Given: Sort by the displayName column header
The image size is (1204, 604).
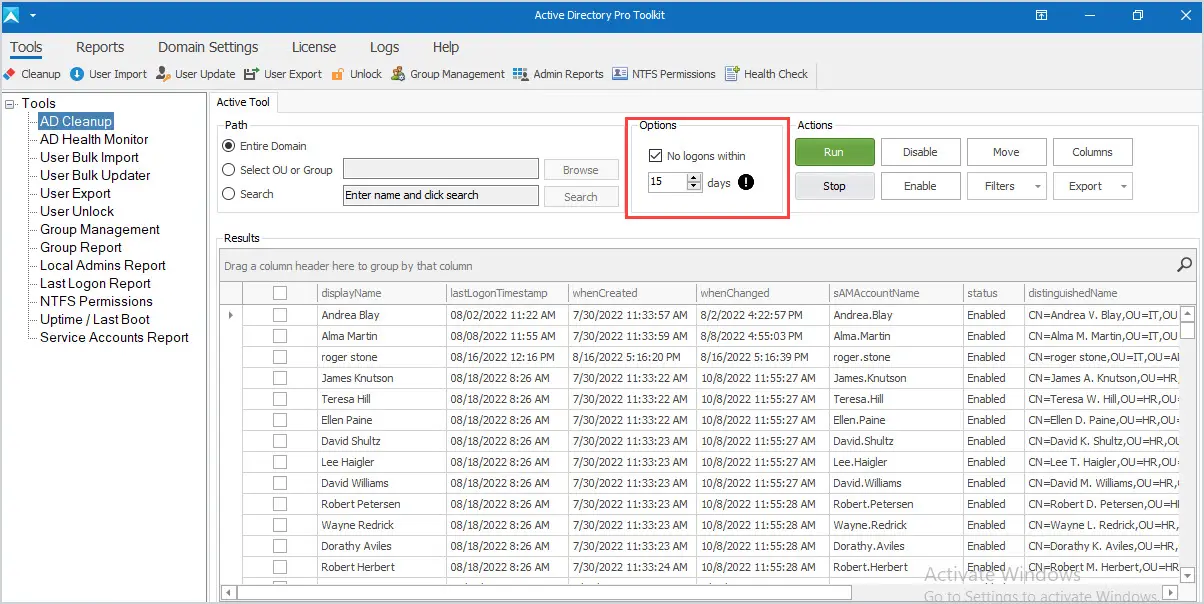Looking at the screenshot, I should pyautogui.click(x=381, y=293).
